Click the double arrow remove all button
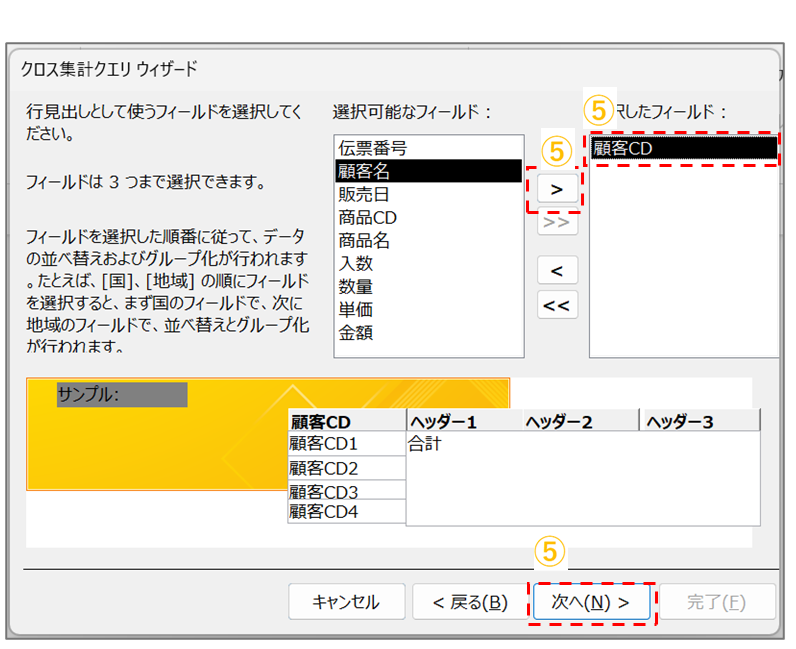Viewport: 796px width, 649px height. click(x=557, y=305)
